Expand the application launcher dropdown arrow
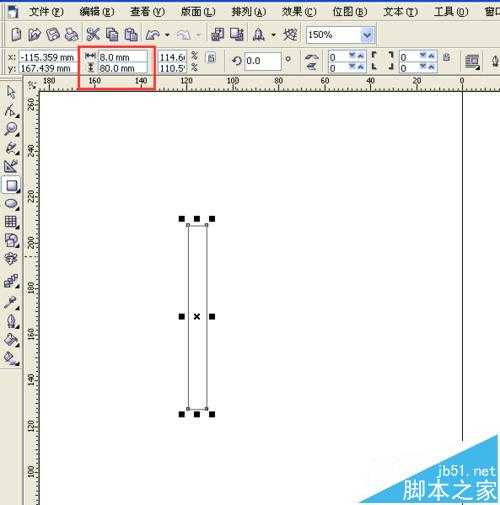This screenshot has width=500, height=505. 273,35
